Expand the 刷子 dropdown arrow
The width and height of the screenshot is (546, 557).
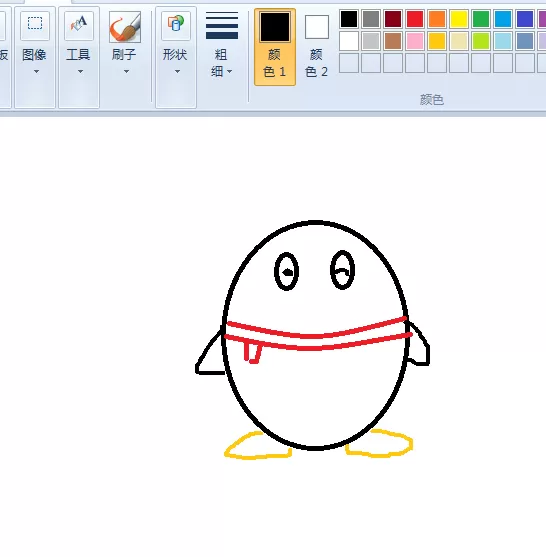click(x=126, y=72)
